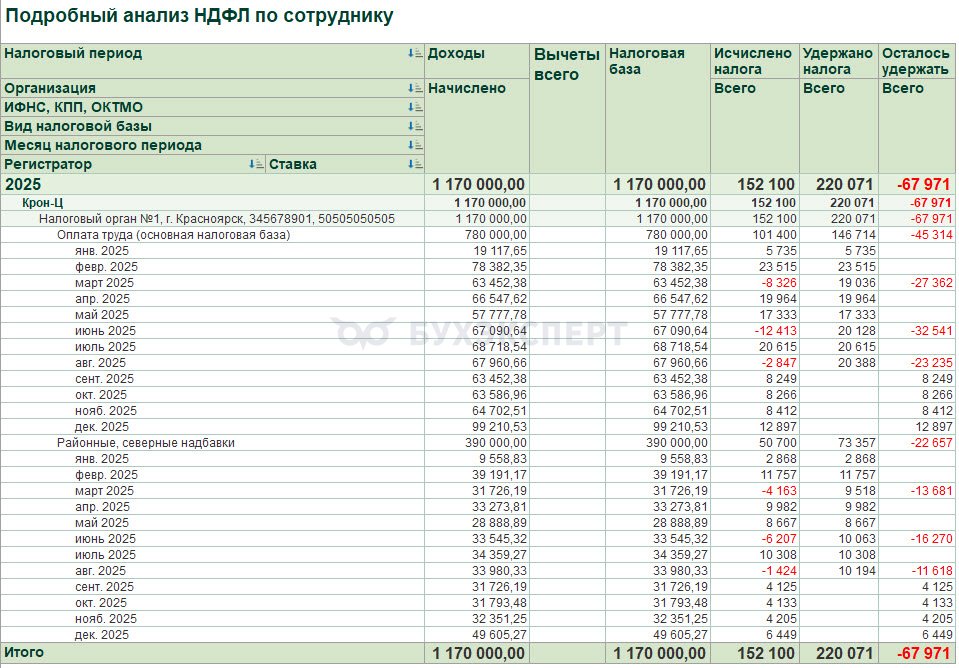Click the withheld tax value 146 714

pos(853,234)
